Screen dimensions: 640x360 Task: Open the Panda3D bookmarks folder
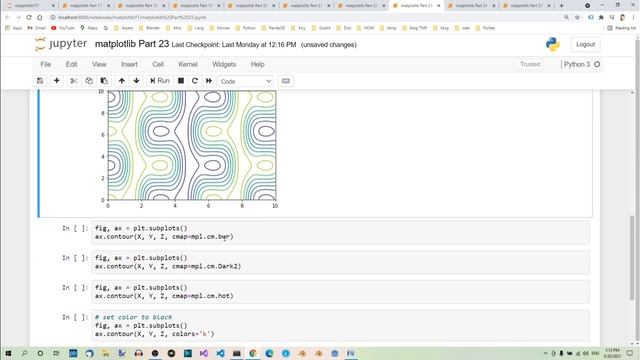[273, 28]
